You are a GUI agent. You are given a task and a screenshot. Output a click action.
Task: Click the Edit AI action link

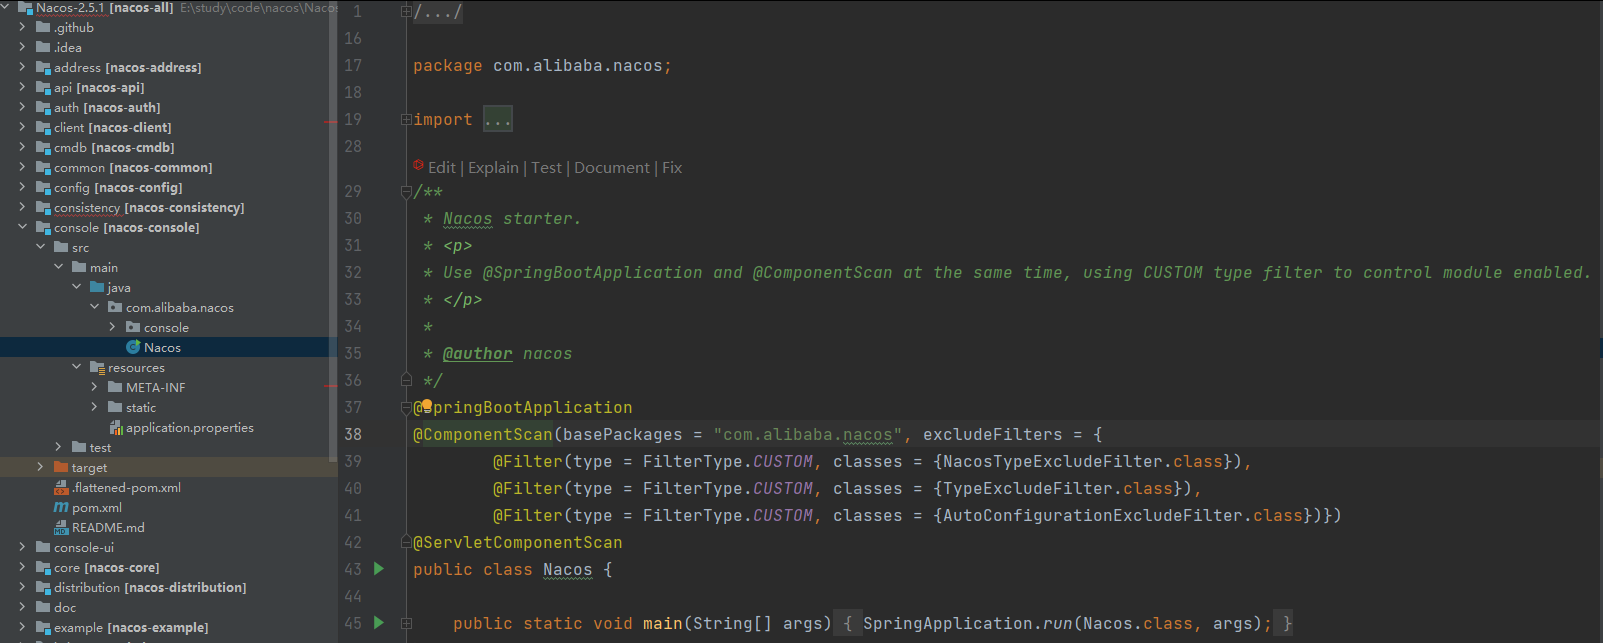442,168
